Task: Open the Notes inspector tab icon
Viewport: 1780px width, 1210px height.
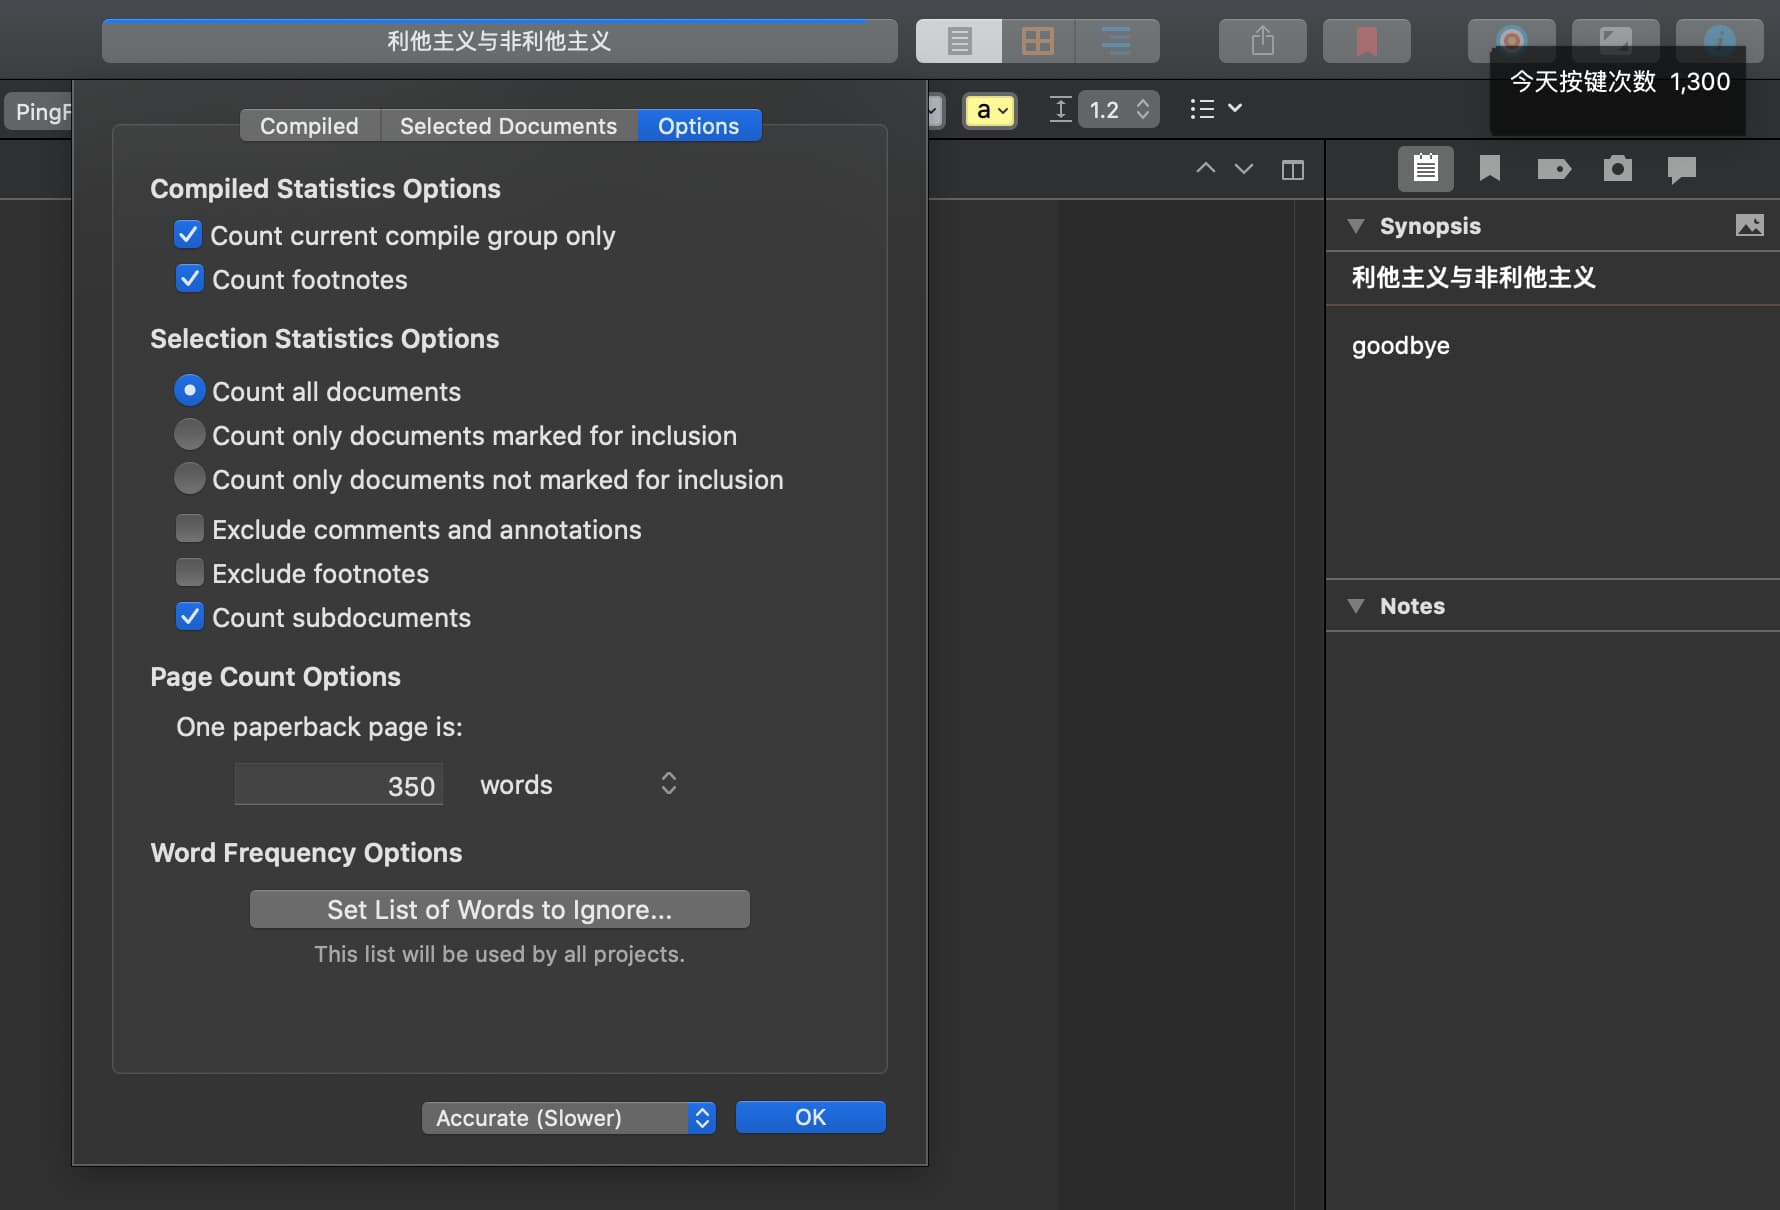Action: (x=1425, y=169)
